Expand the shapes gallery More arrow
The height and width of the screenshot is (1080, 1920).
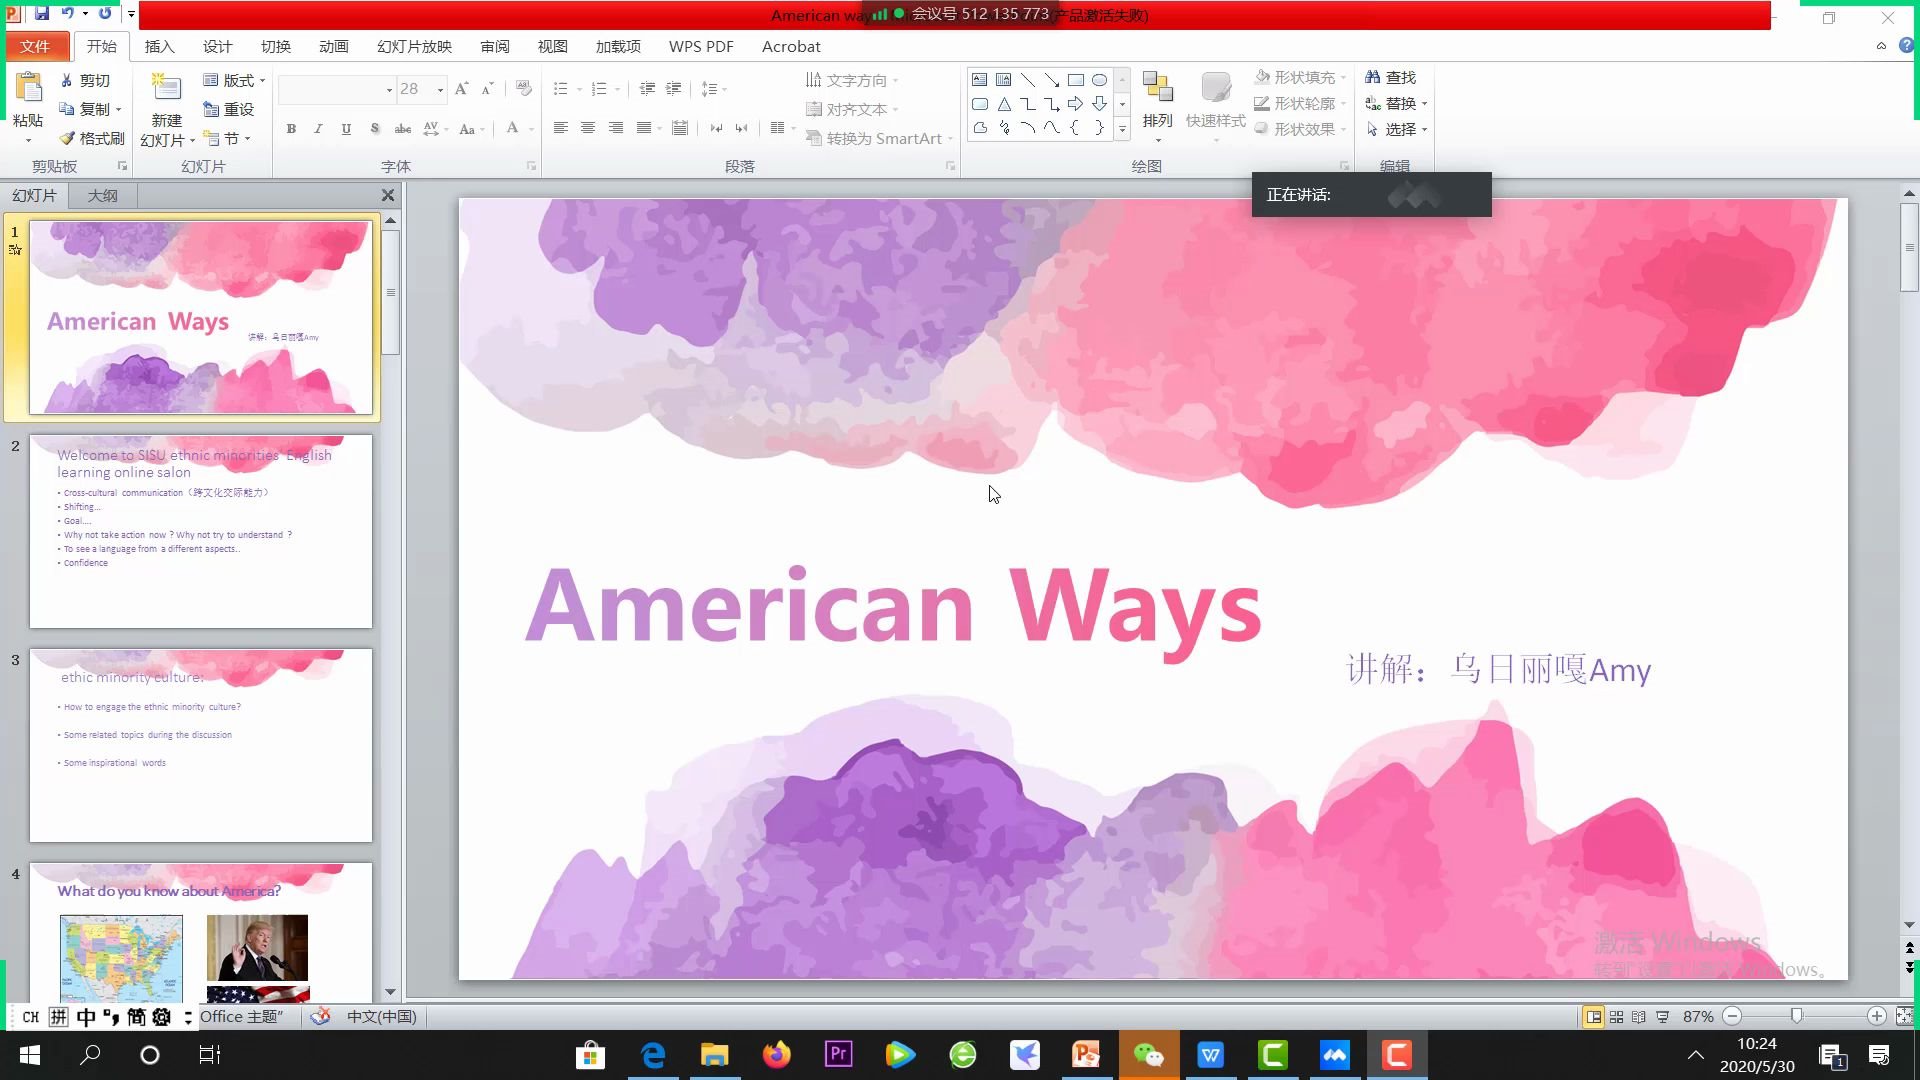click(x=1122, y=128)
